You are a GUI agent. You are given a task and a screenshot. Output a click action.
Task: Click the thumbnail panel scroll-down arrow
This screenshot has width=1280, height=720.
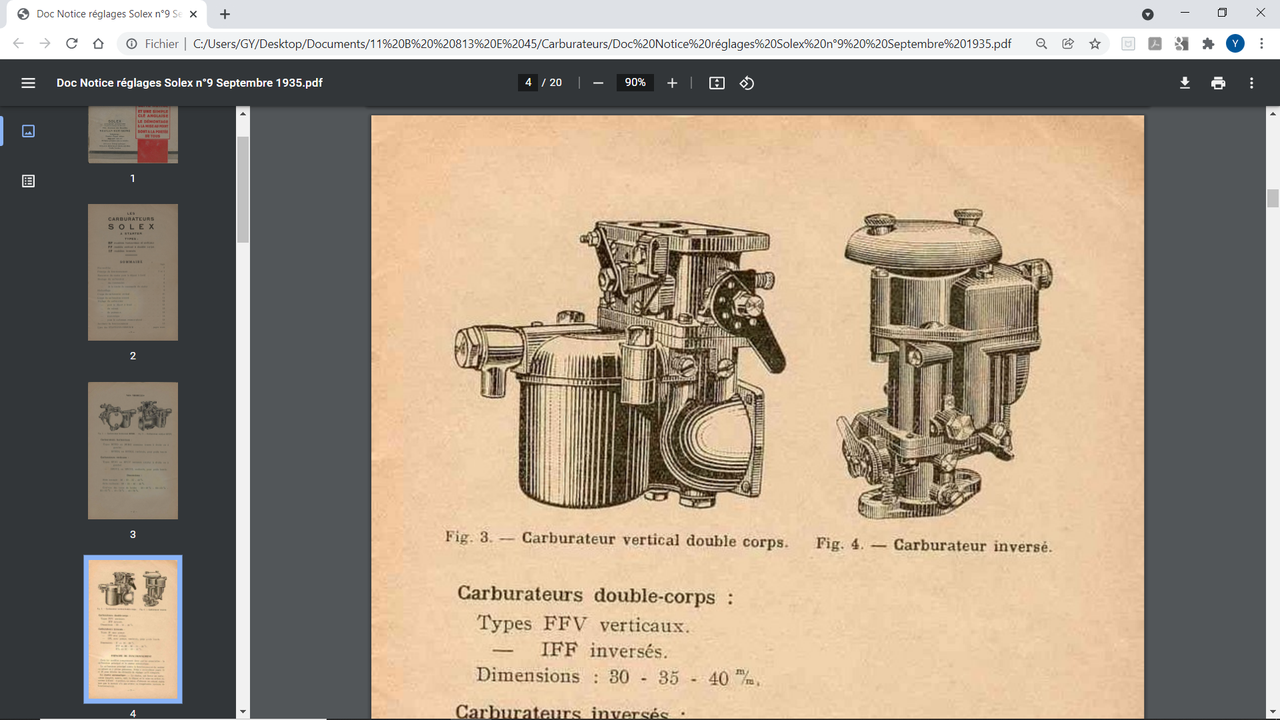(243, 712)
